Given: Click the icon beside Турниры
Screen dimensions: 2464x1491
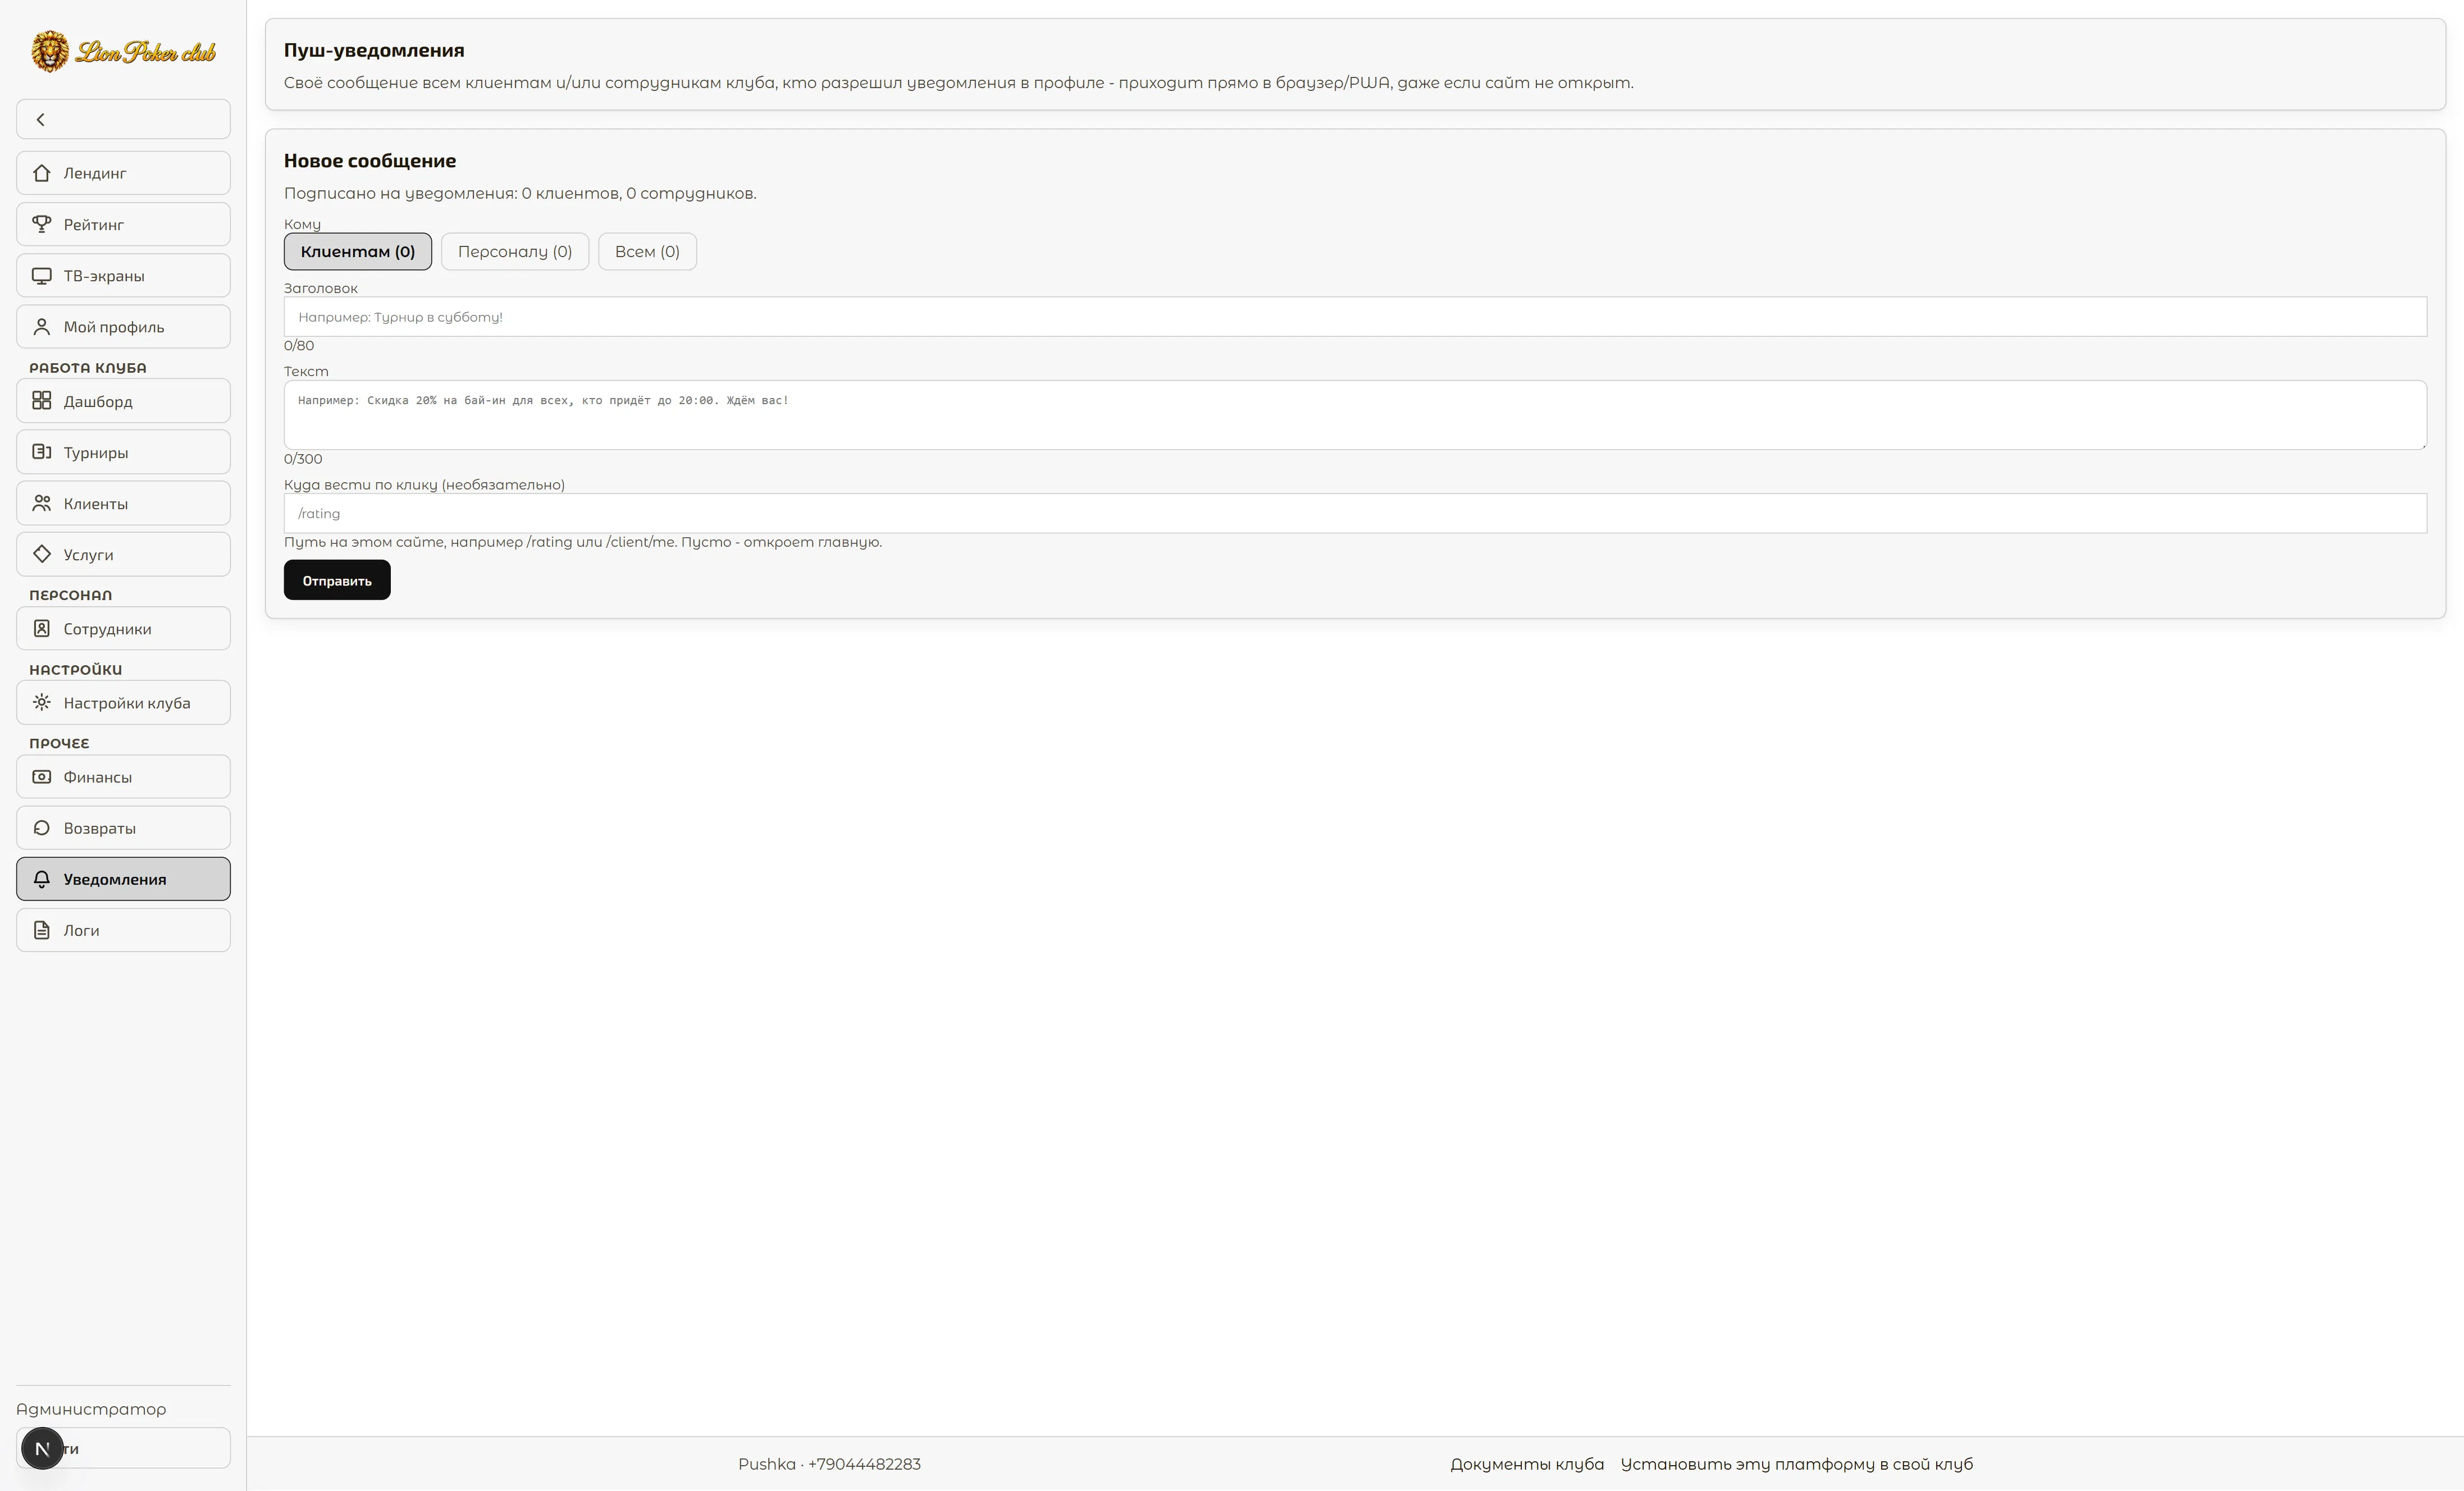Looking at the screenshot, I should tap(41, 452).
